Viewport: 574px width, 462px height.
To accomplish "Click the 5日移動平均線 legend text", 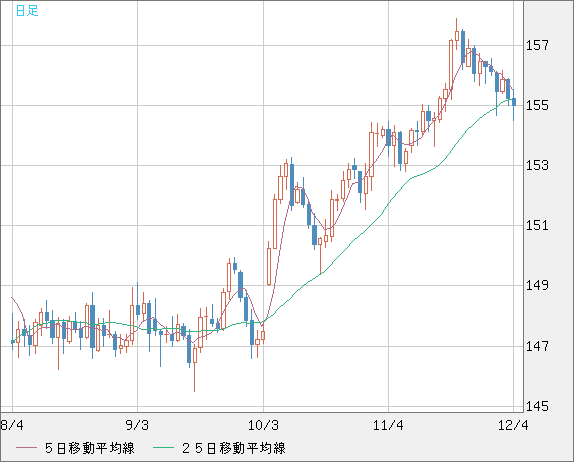I will (90, 448).
